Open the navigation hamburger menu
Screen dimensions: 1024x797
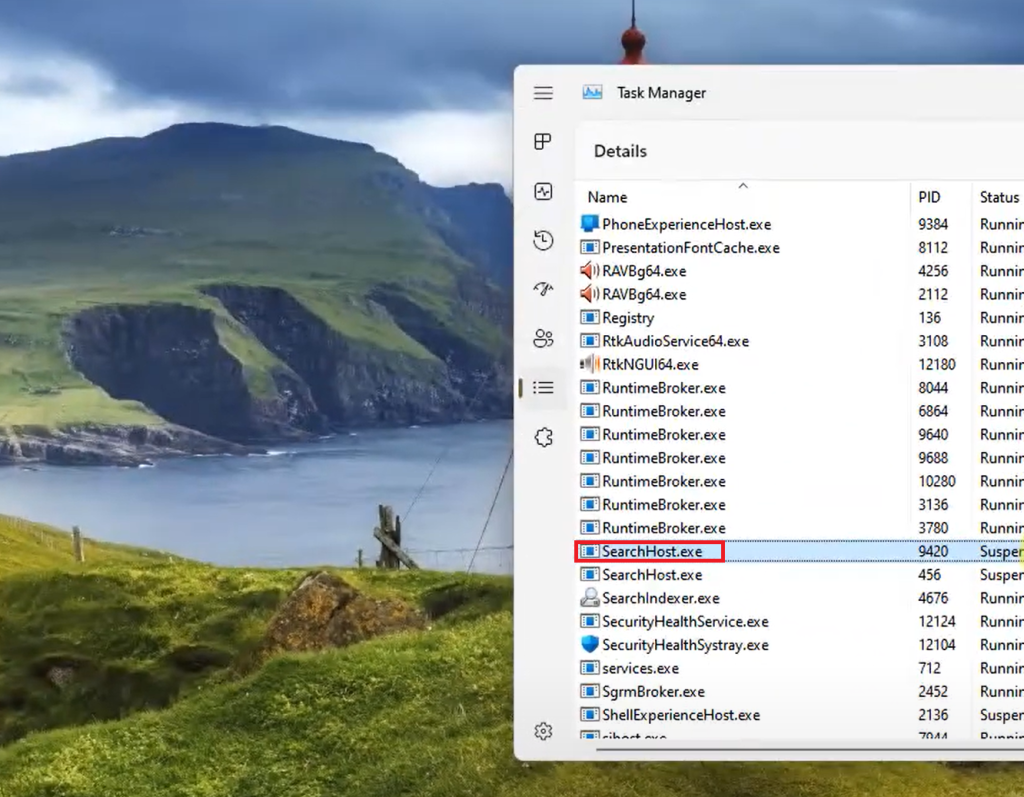[x=543, y=92]
